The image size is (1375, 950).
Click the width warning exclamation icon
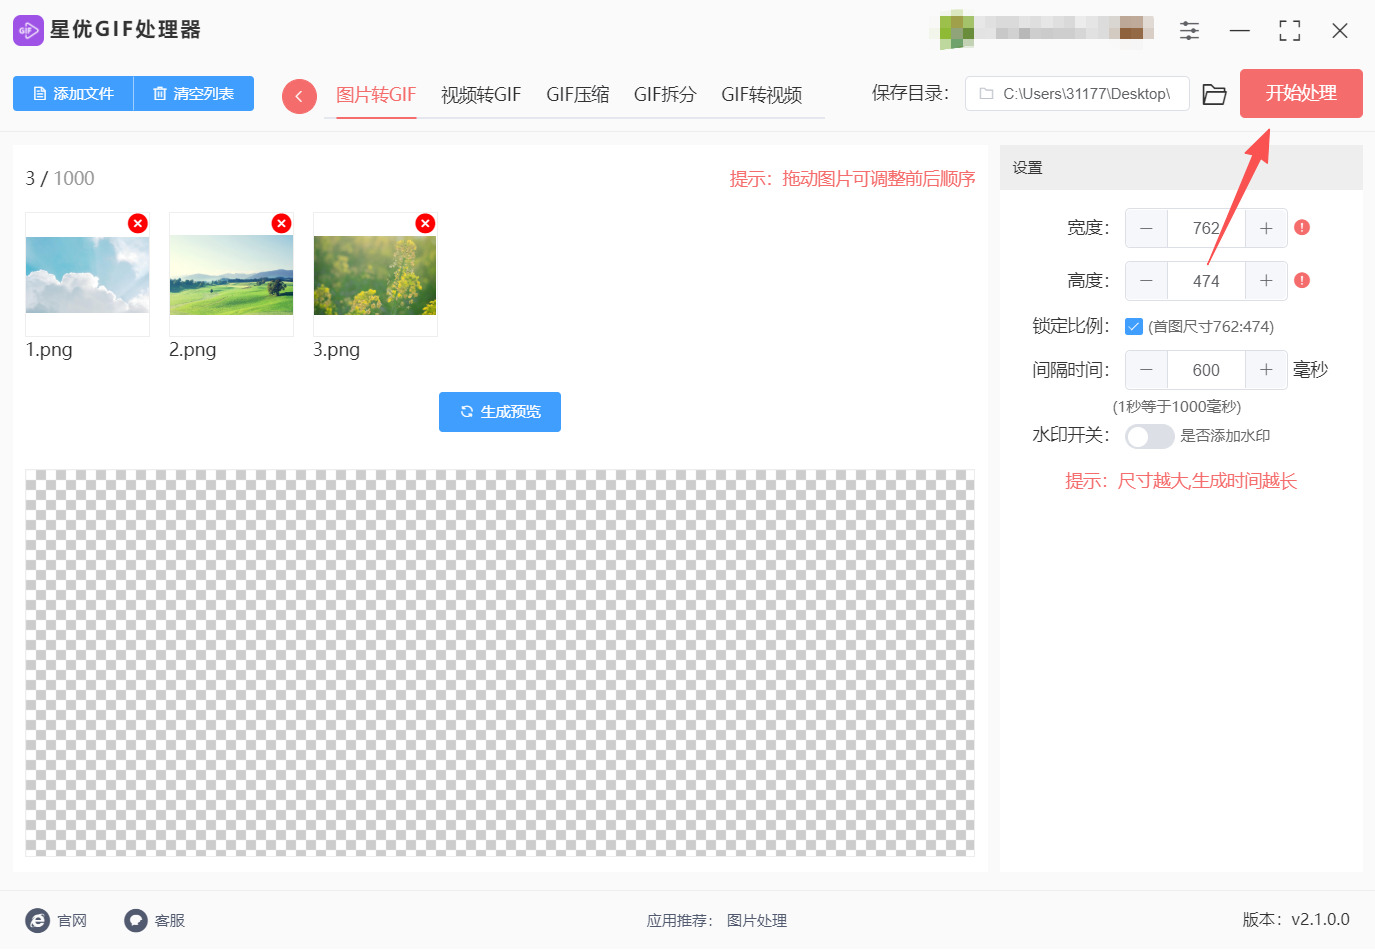[x=1302, y=228]
